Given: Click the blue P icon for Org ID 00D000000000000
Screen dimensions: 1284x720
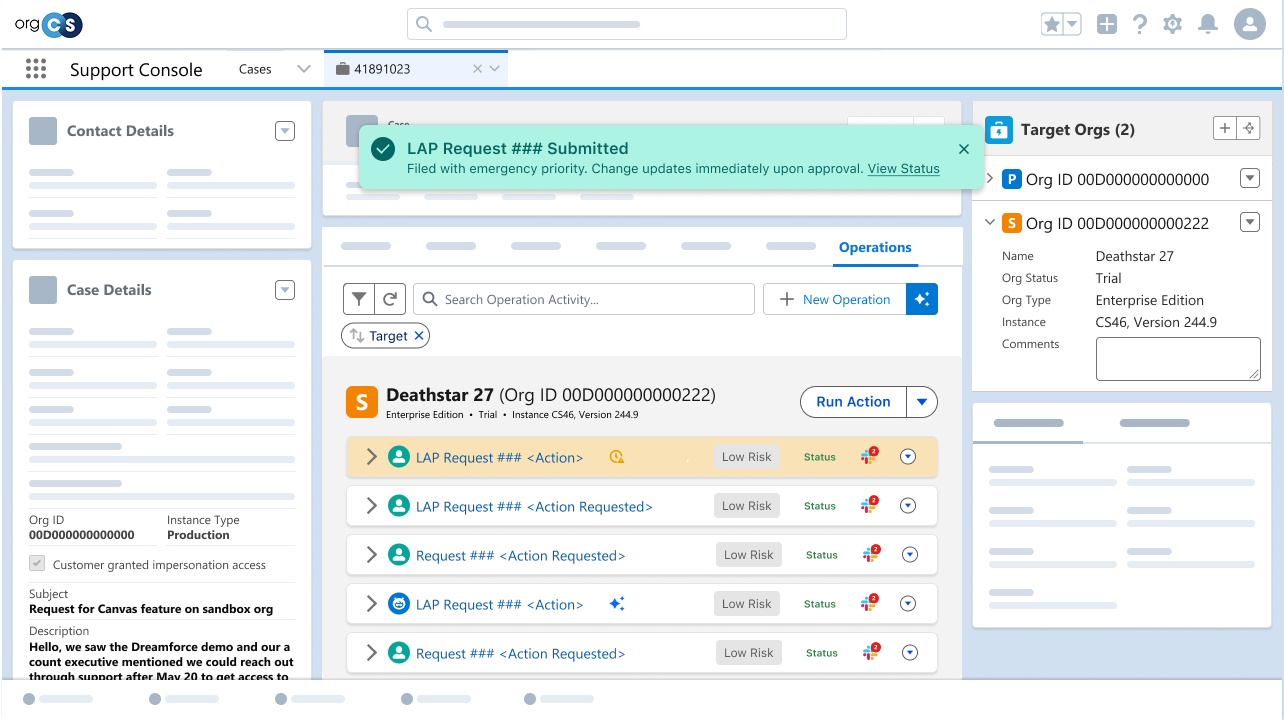Looking at the screenshot, I should coord(1011,179).
